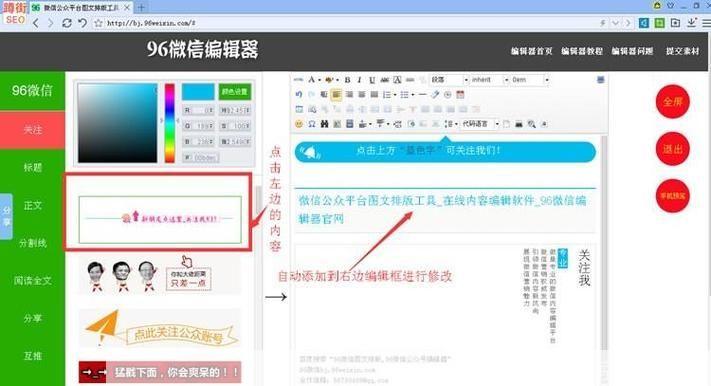Click the table insert icon in third row

[x=299, y=109]
